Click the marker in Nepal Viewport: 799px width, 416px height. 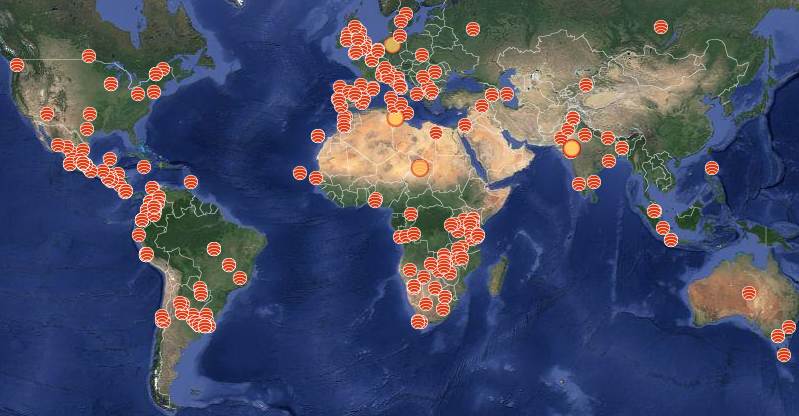coord(608,138)
